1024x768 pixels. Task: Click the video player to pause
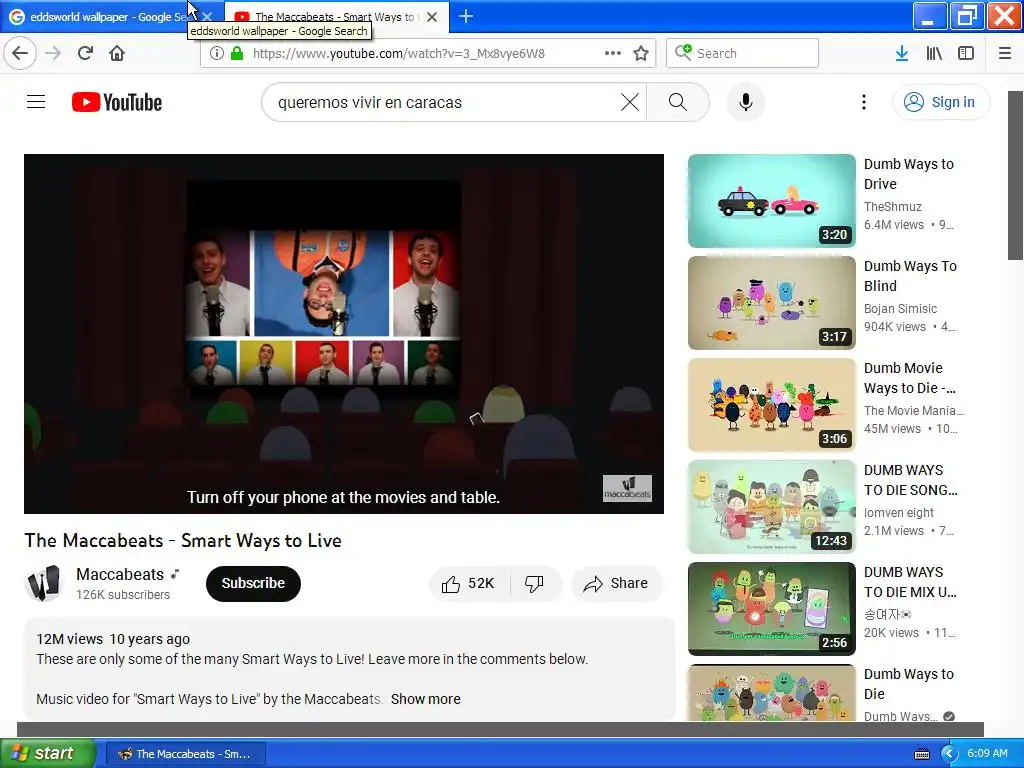344,334
